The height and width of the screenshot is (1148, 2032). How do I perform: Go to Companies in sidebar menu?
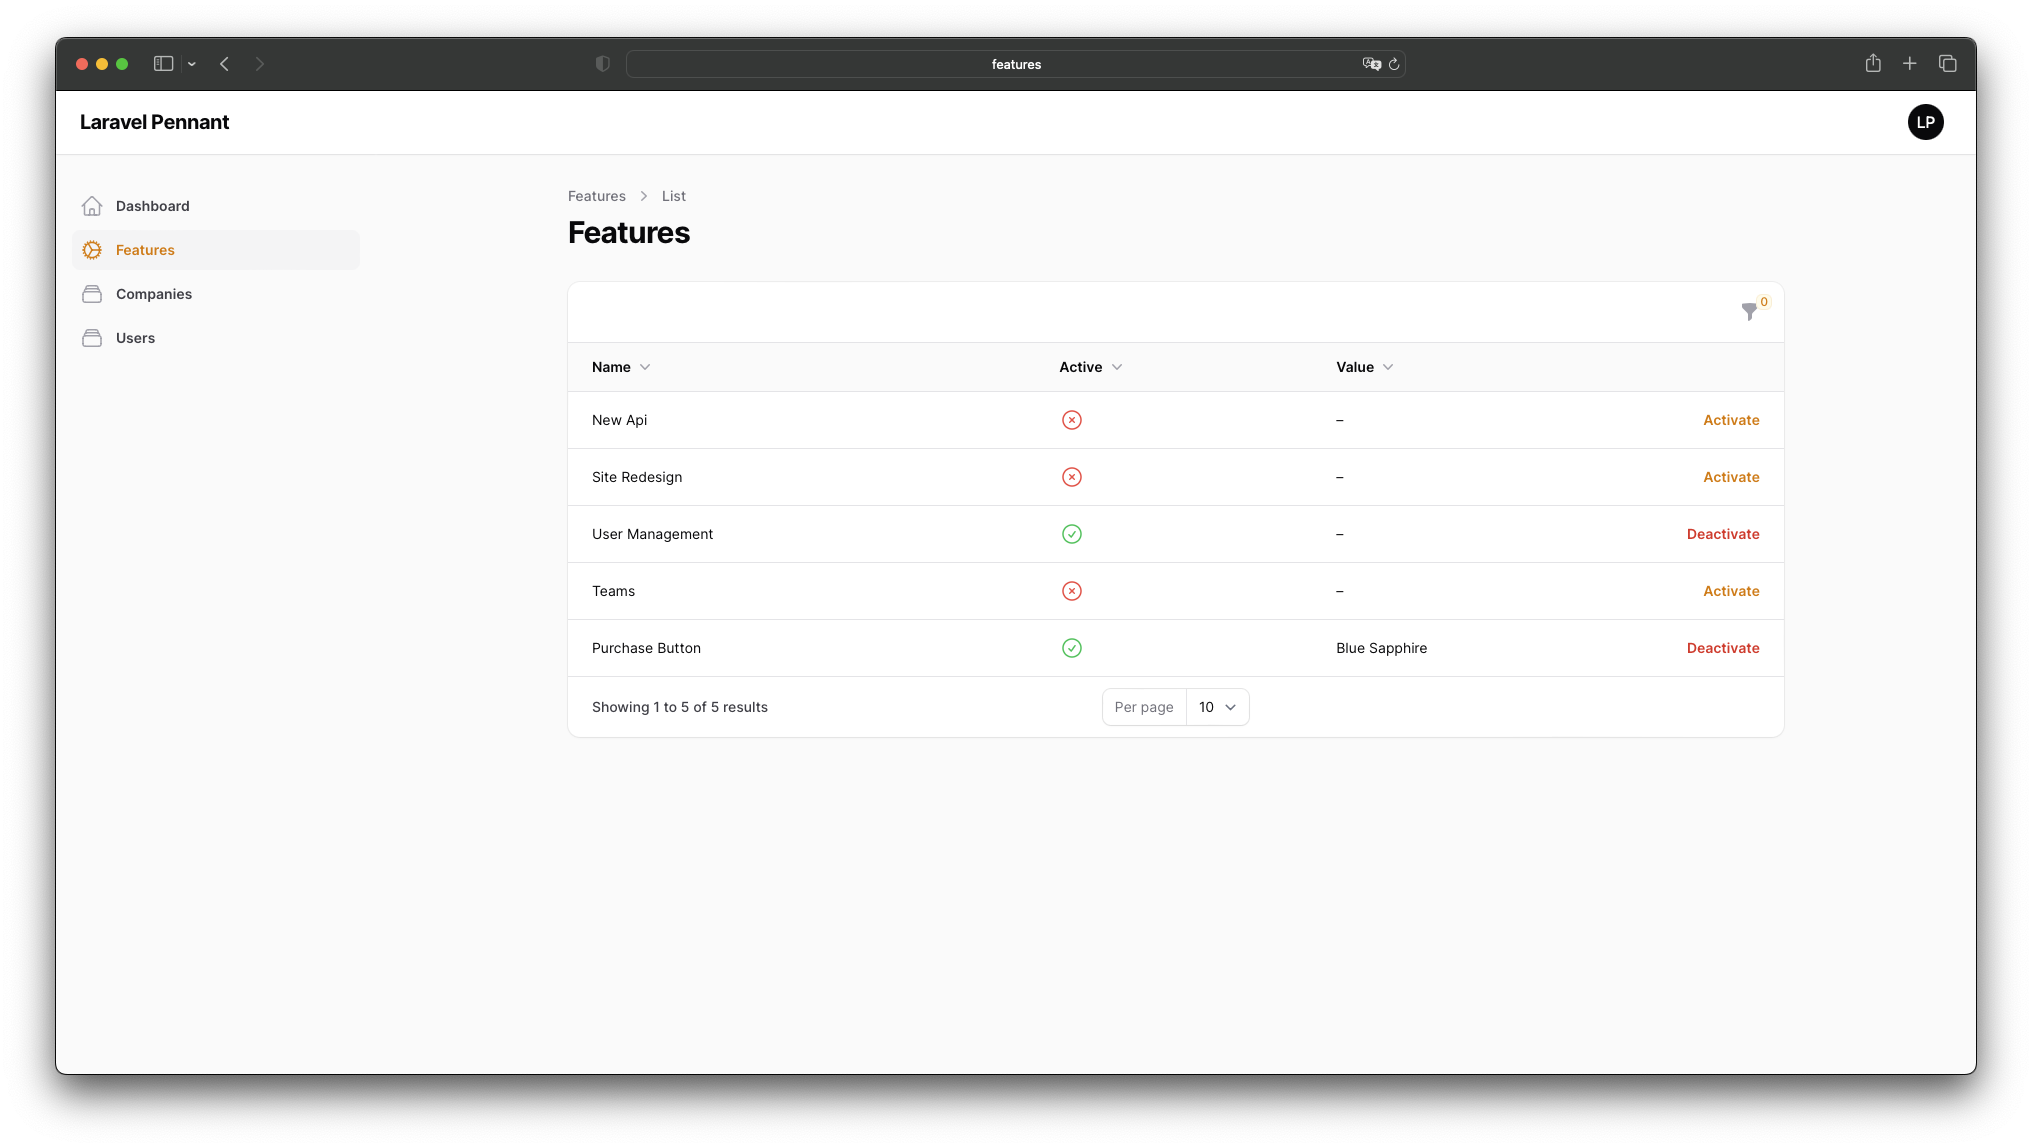pos(154,294)
